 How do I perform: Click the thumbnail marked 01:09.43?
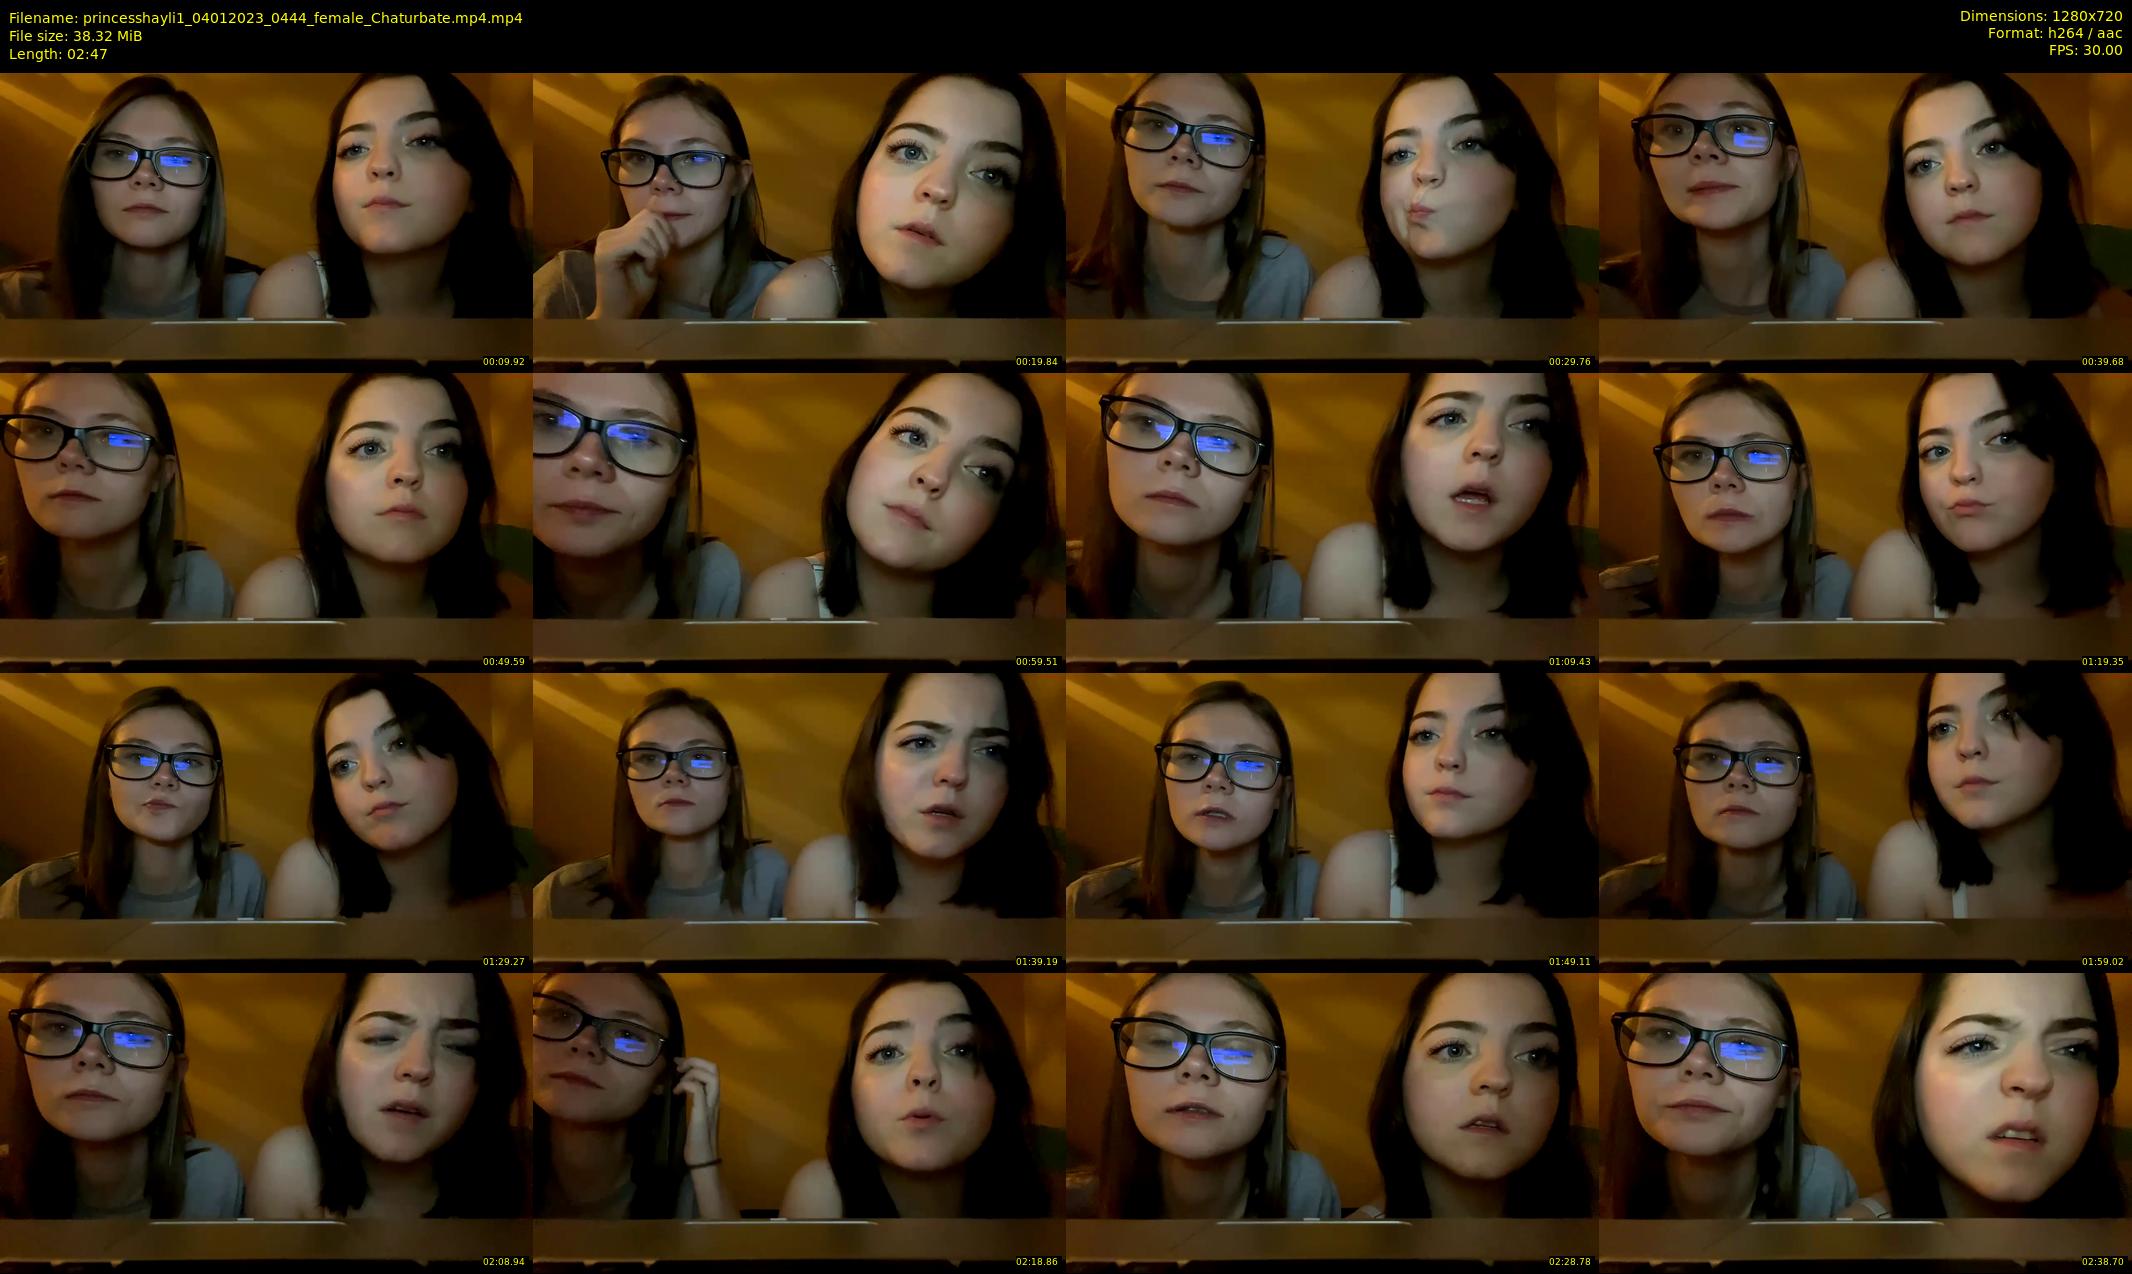point(1331,521)
